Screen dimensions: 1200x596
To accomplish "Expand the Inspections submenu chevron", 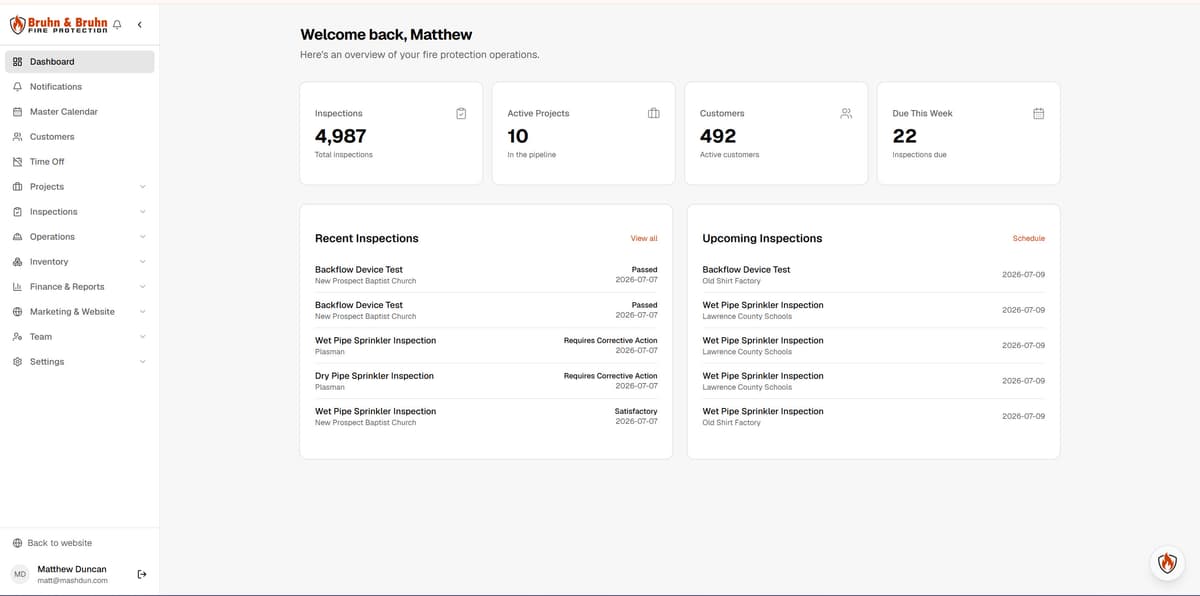I will click(142, 212).
